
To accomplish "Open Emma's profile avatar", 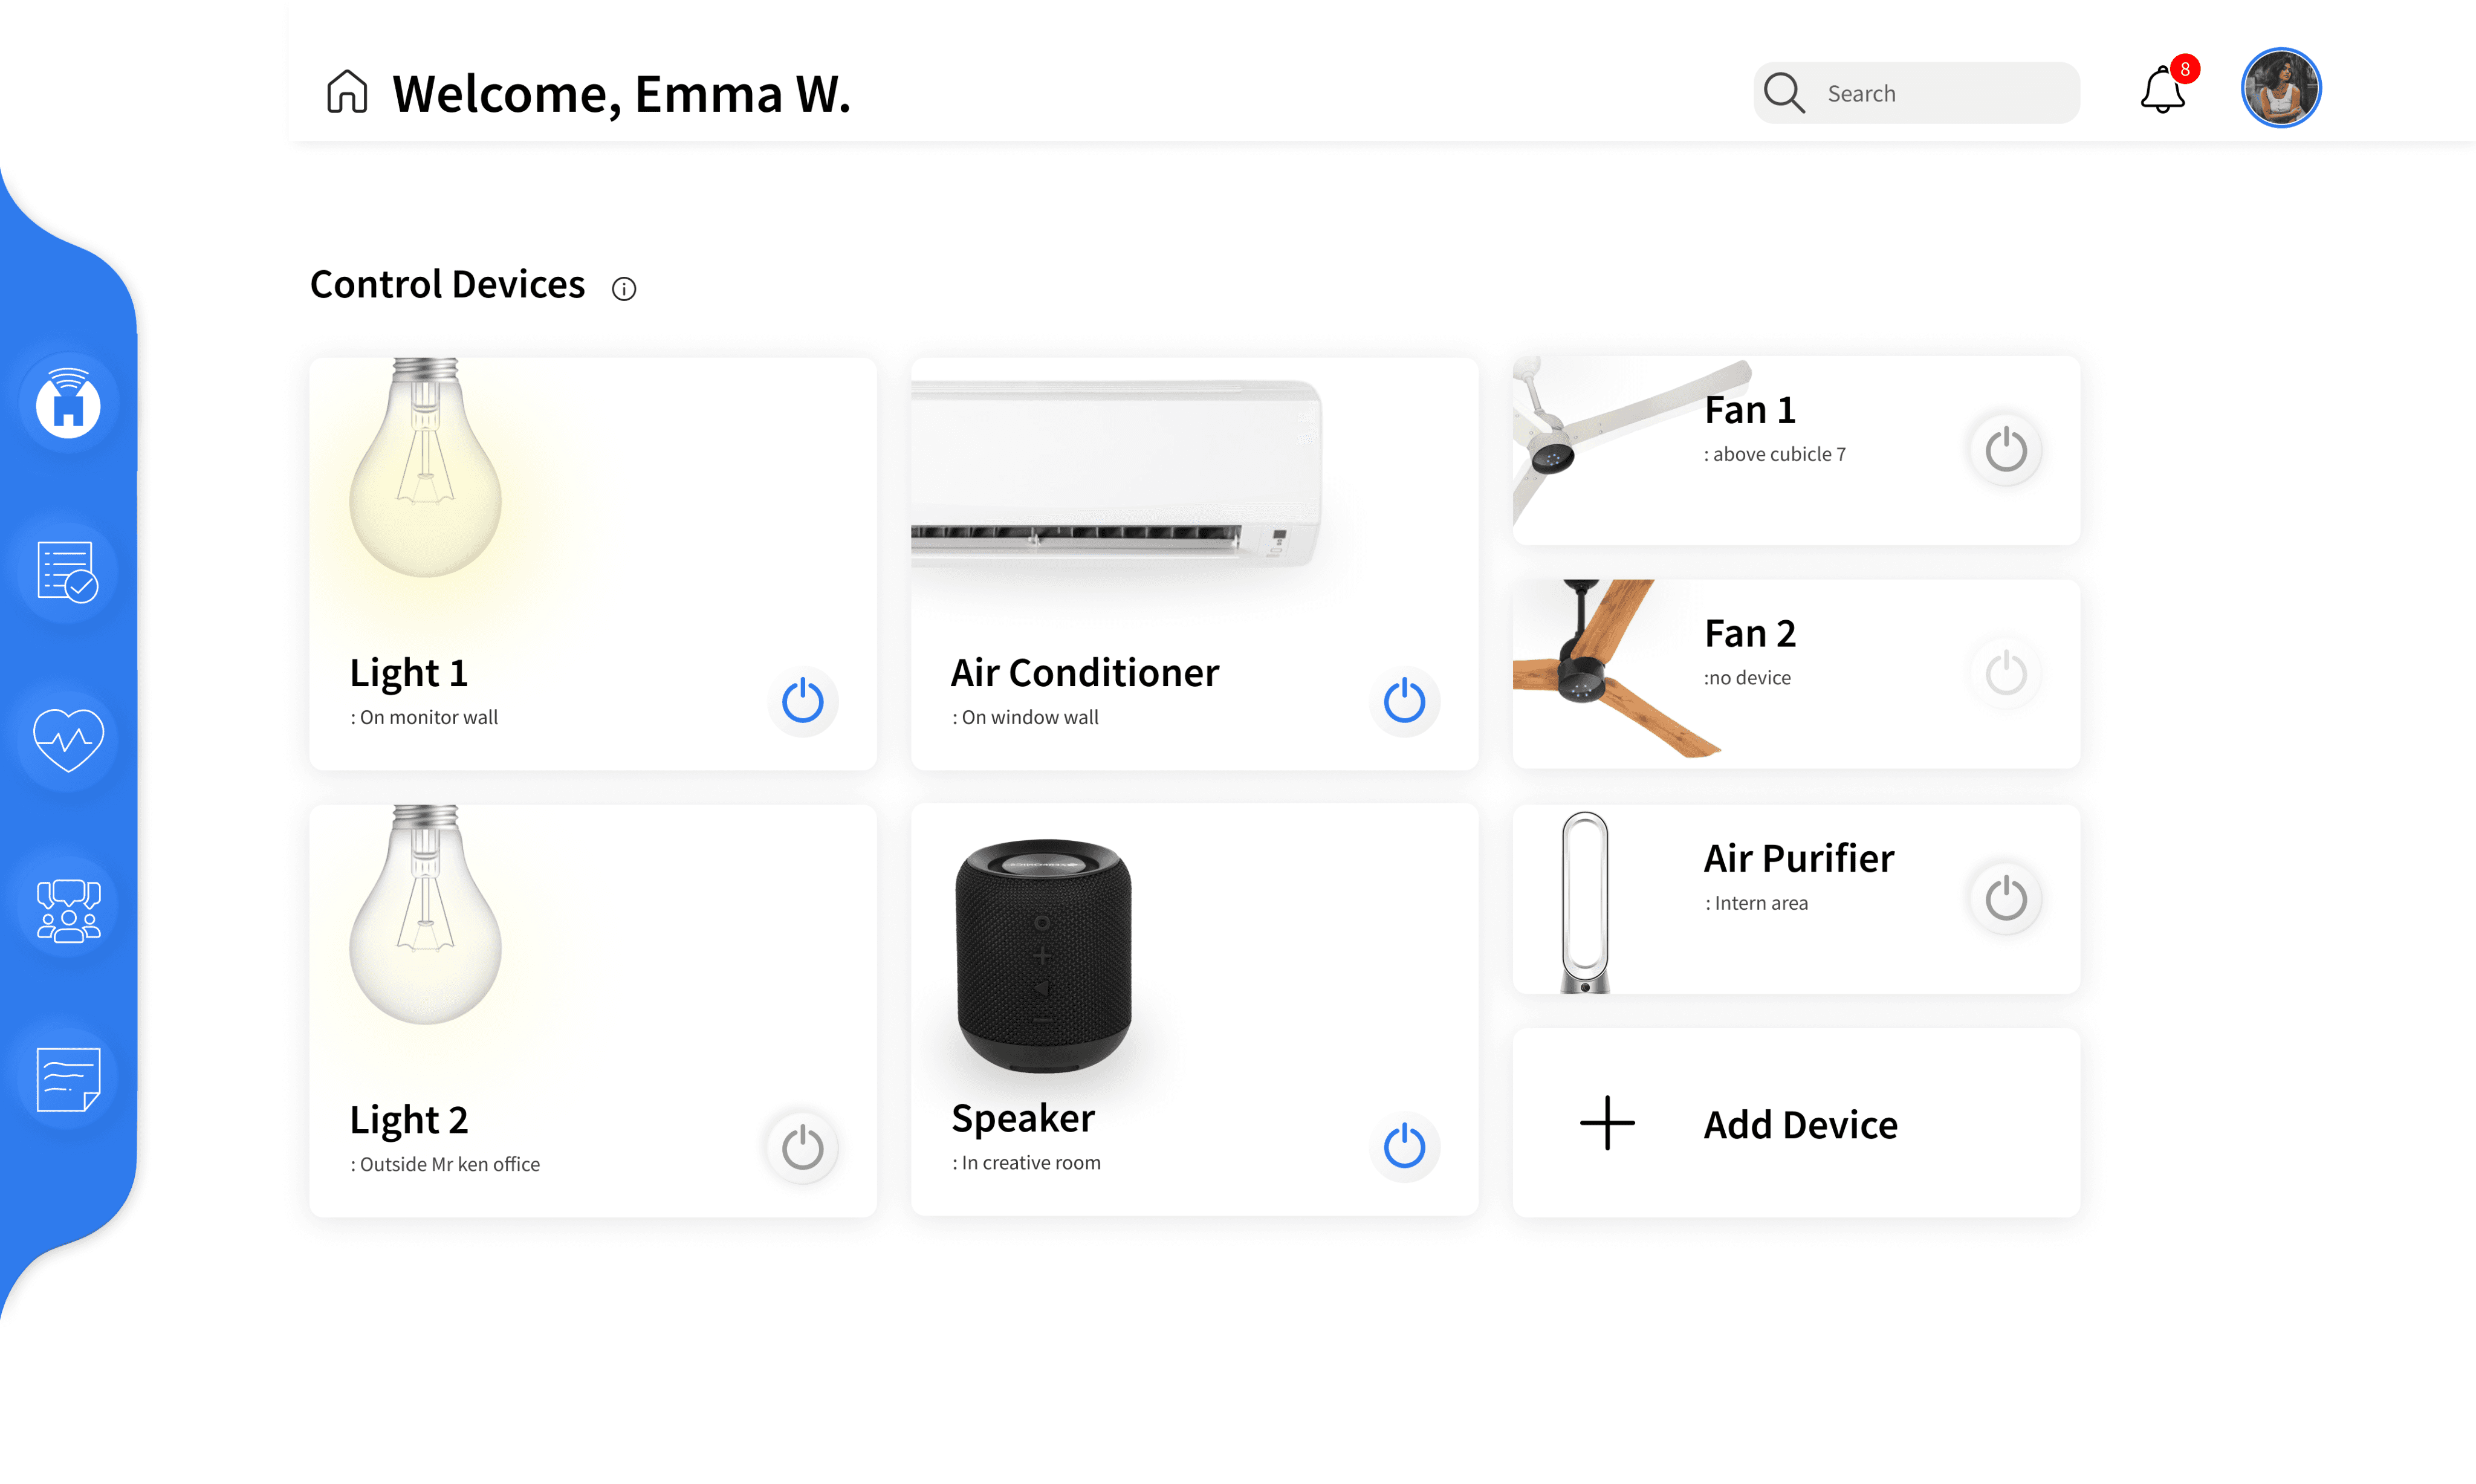I will pyautogui.click(x=2280, y=88).
